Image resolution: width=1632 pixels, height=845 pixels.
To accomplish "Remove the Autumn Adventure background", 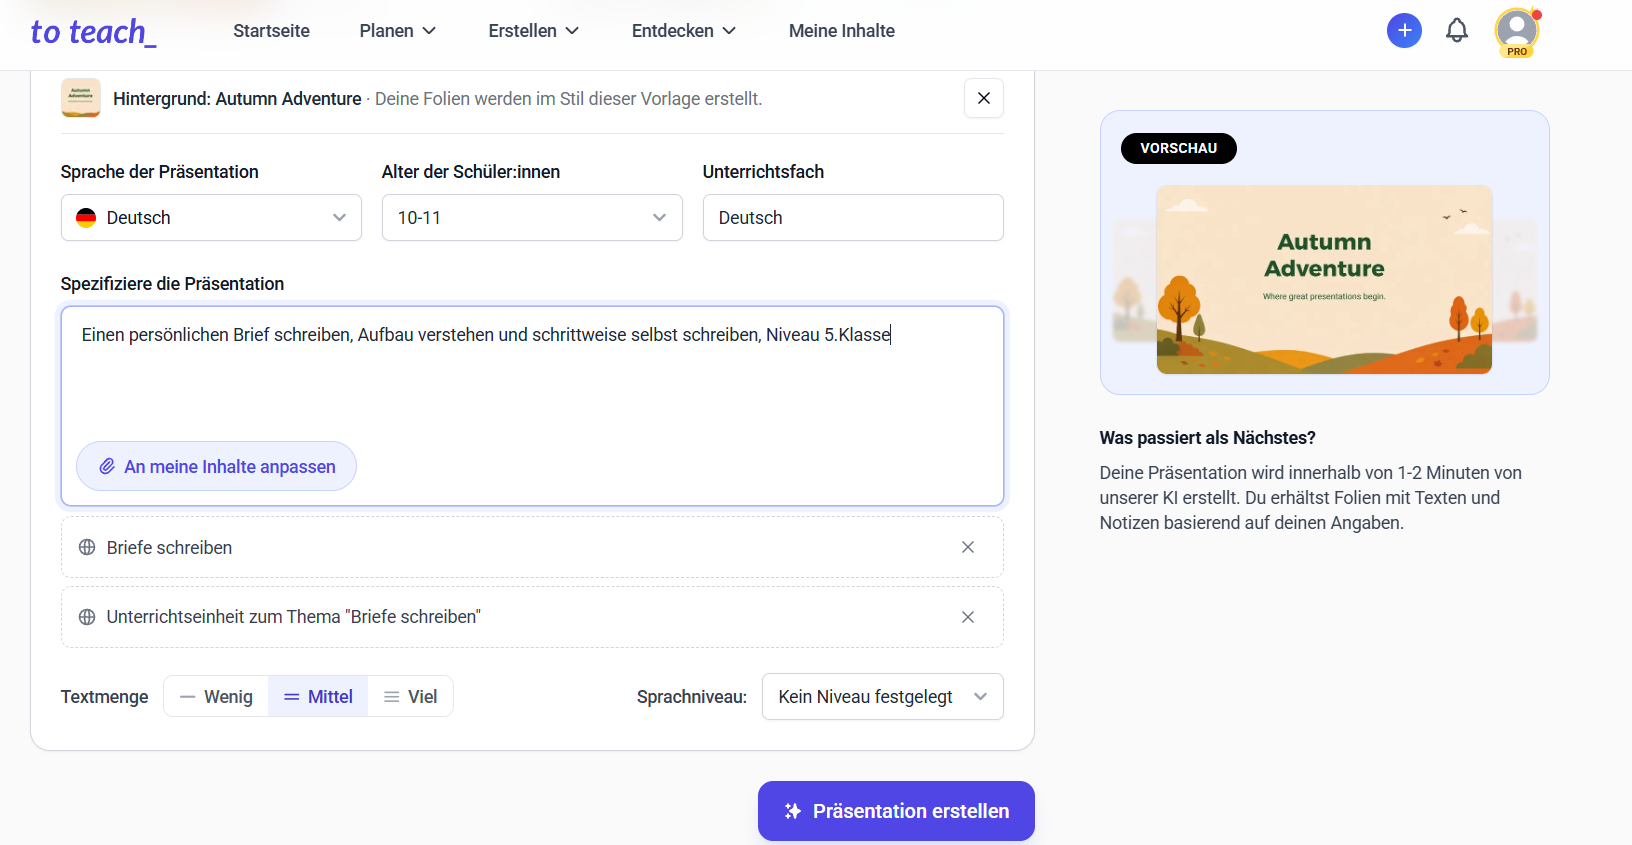I will click(984, 98).
